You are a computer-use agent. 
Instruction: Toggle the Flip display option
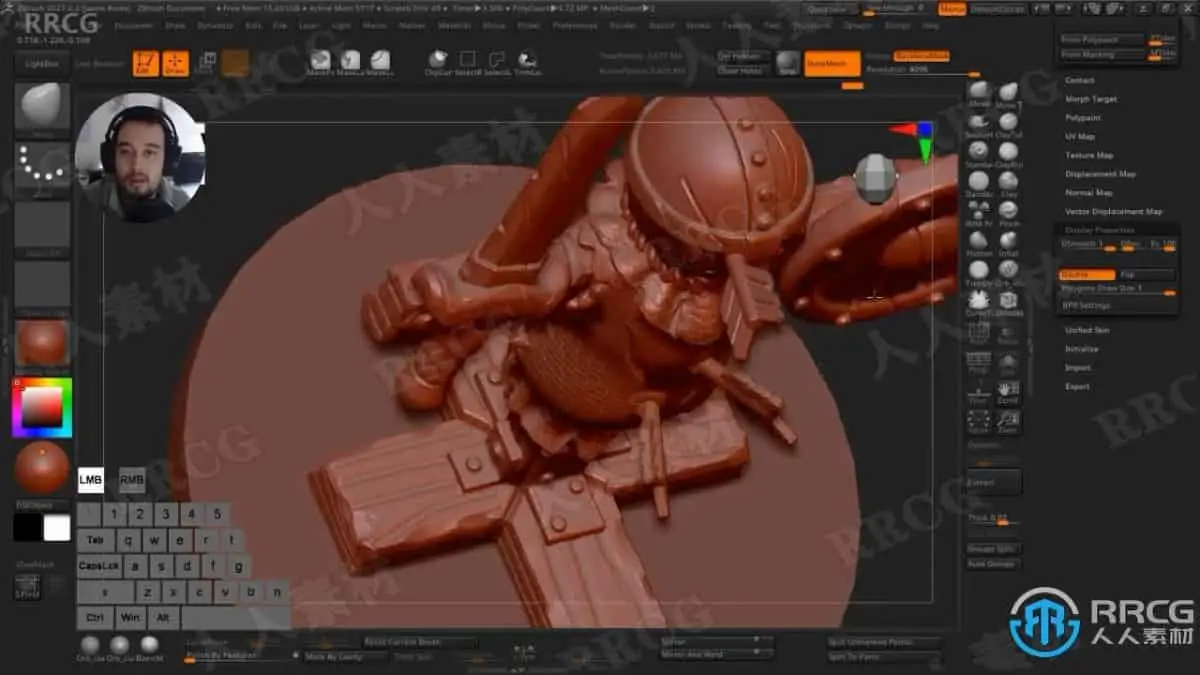click(x=1146, y=274)
